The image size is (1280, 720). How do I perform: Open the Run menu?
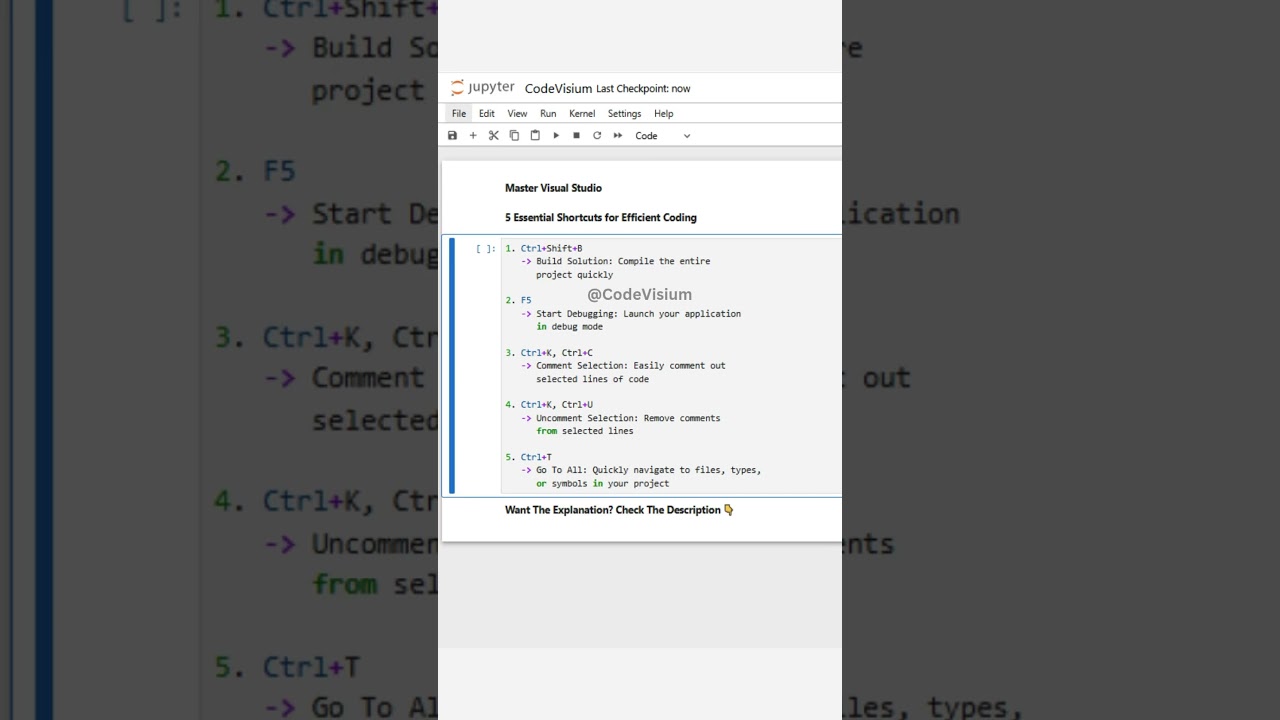[548, 114]
